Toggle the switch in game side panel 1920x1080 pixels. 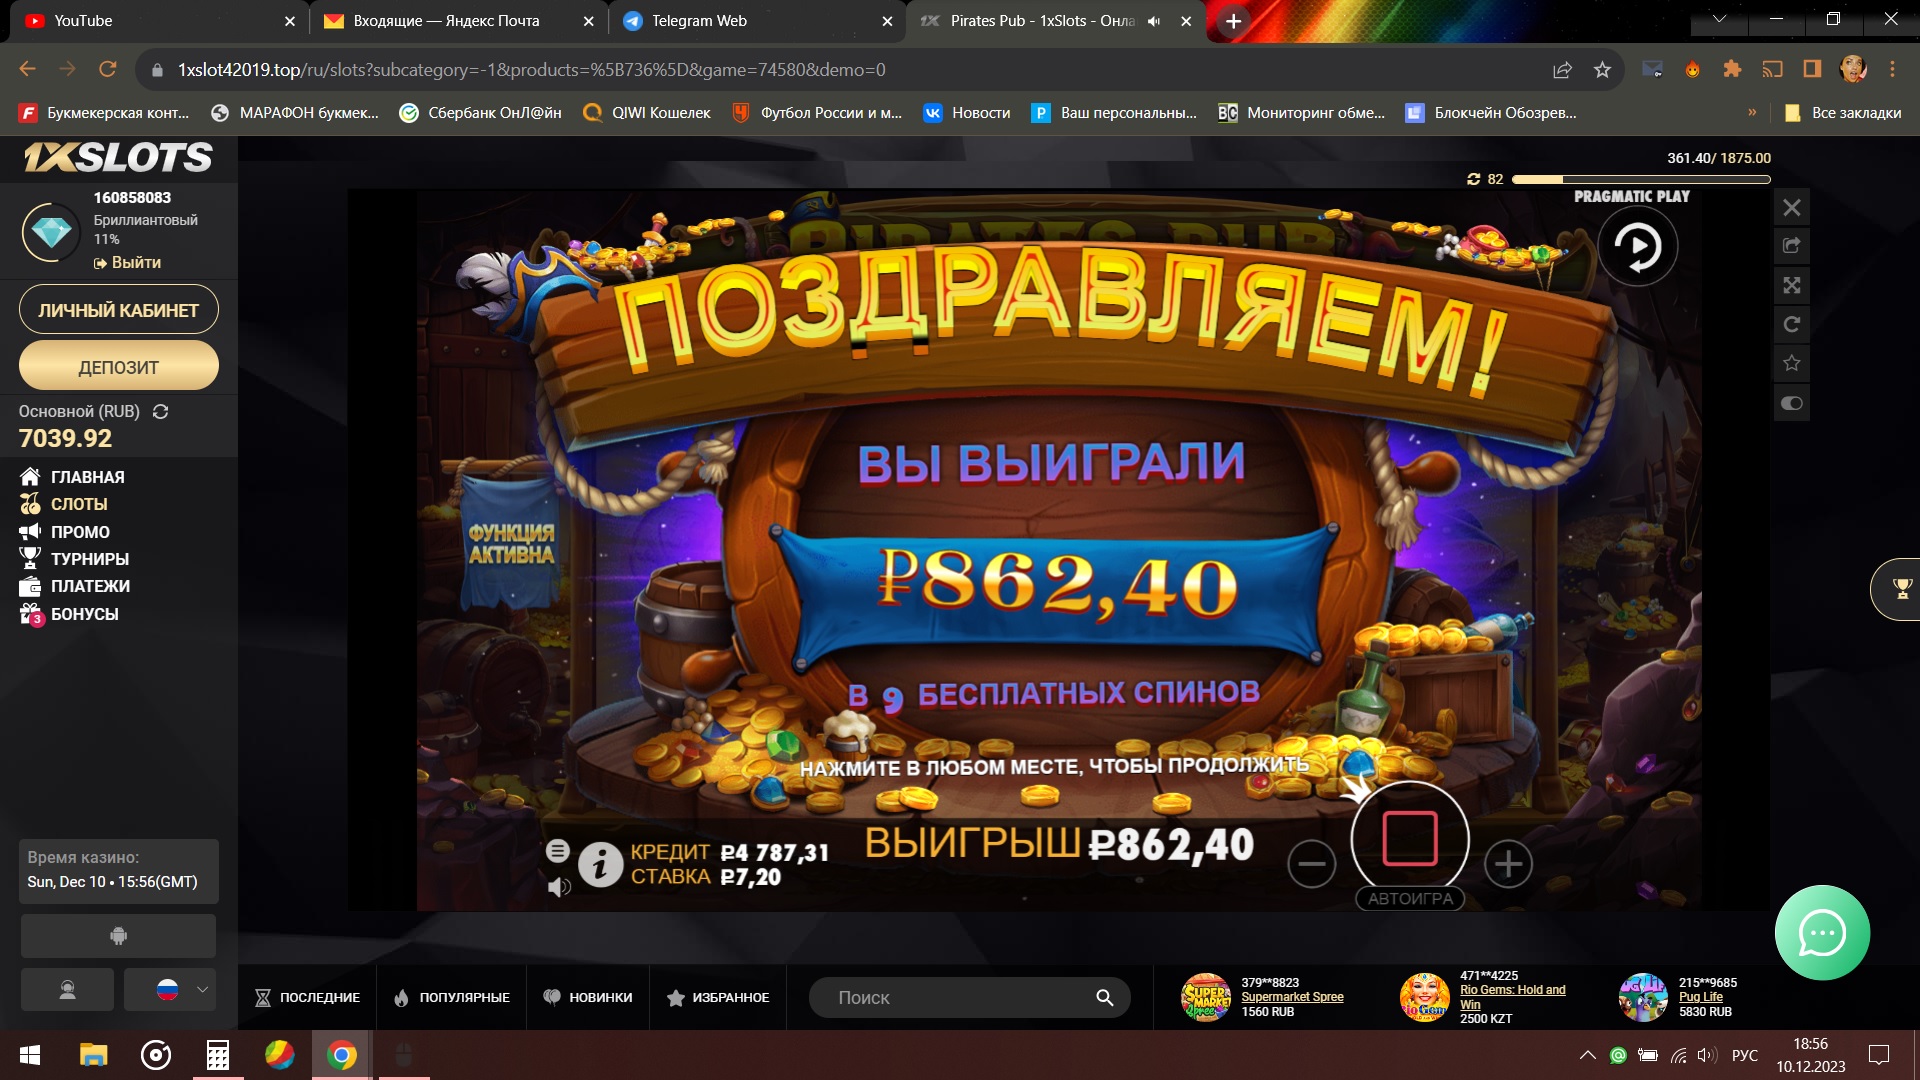point(1791,403)
